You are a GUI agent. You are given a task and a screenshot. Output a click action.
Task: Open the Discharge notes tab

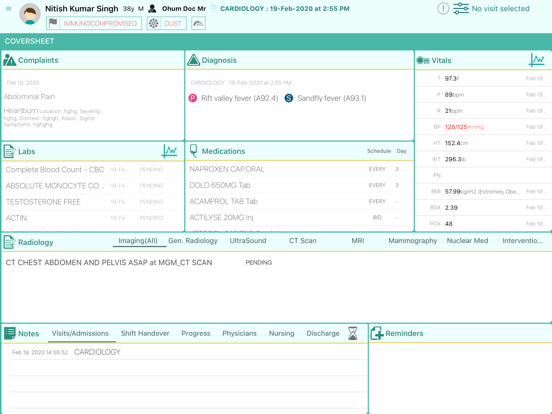click(x=323, y=333)
